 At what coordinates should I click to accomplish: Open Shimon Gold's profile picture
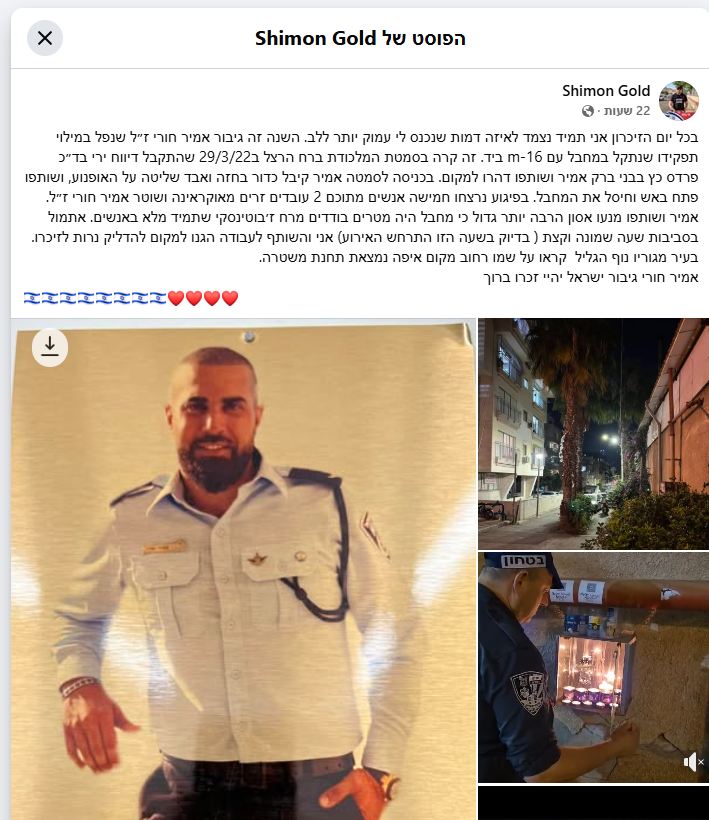pyautogui.click(x=679, y=100)
